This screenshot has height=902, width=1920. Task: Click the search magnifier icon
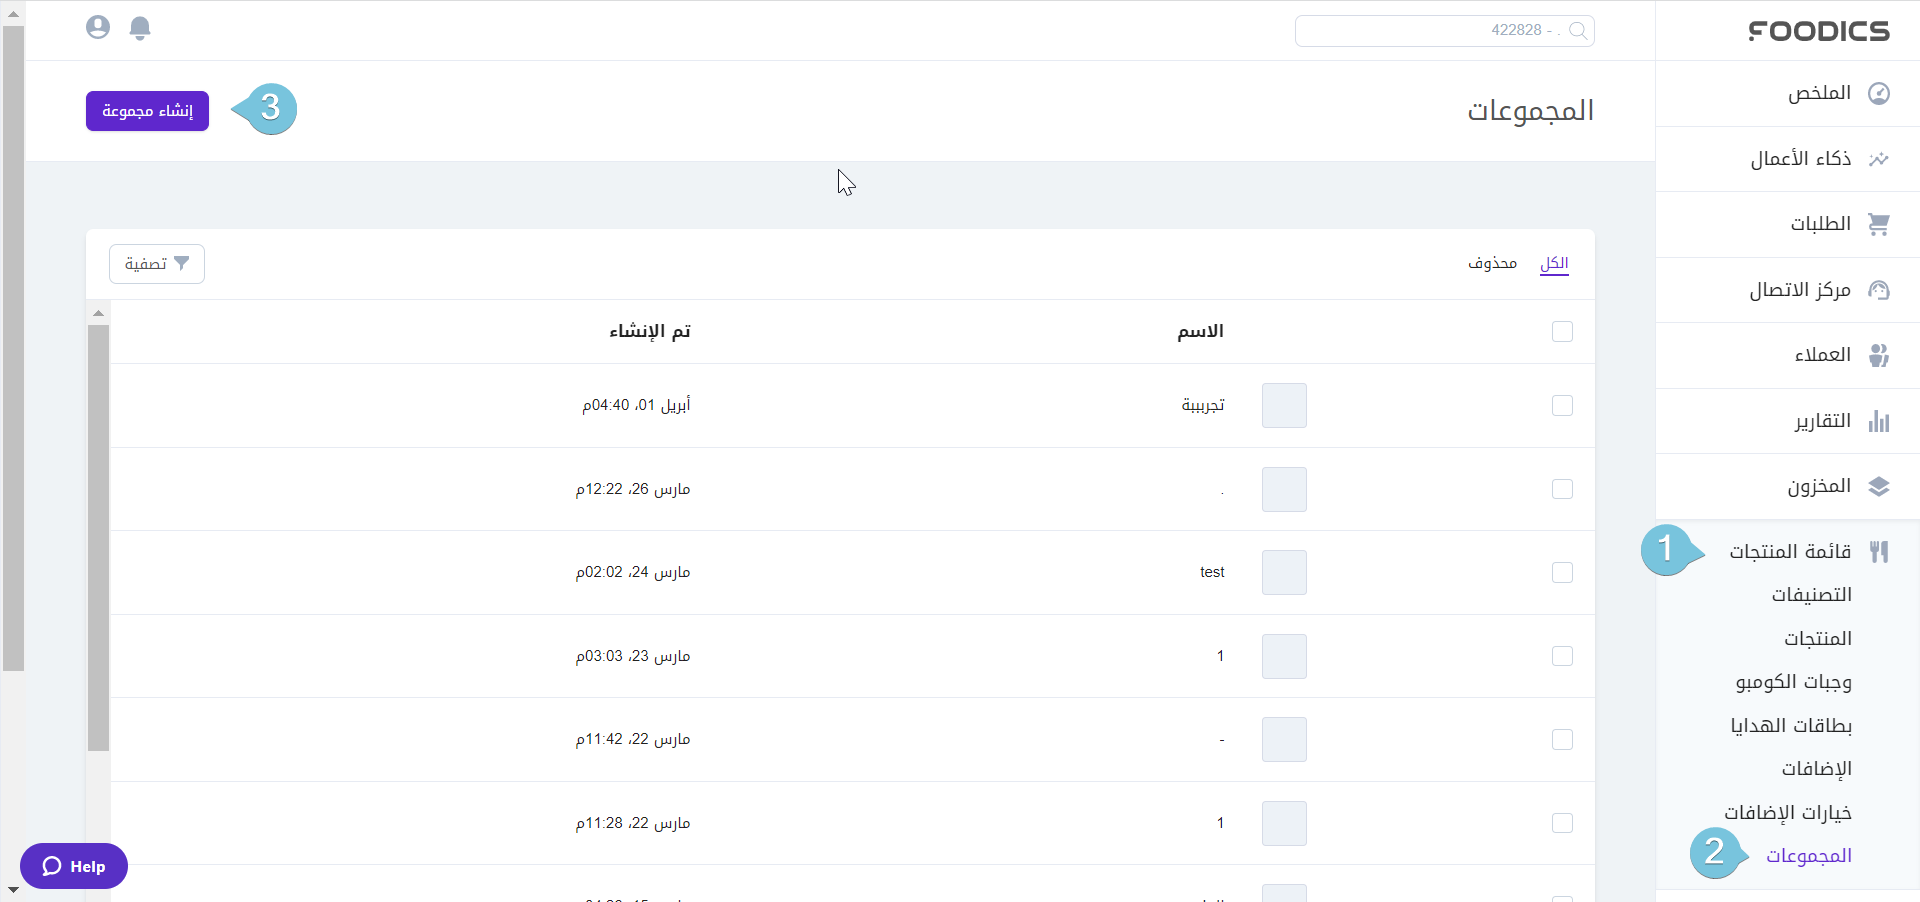coord(1578,31)
